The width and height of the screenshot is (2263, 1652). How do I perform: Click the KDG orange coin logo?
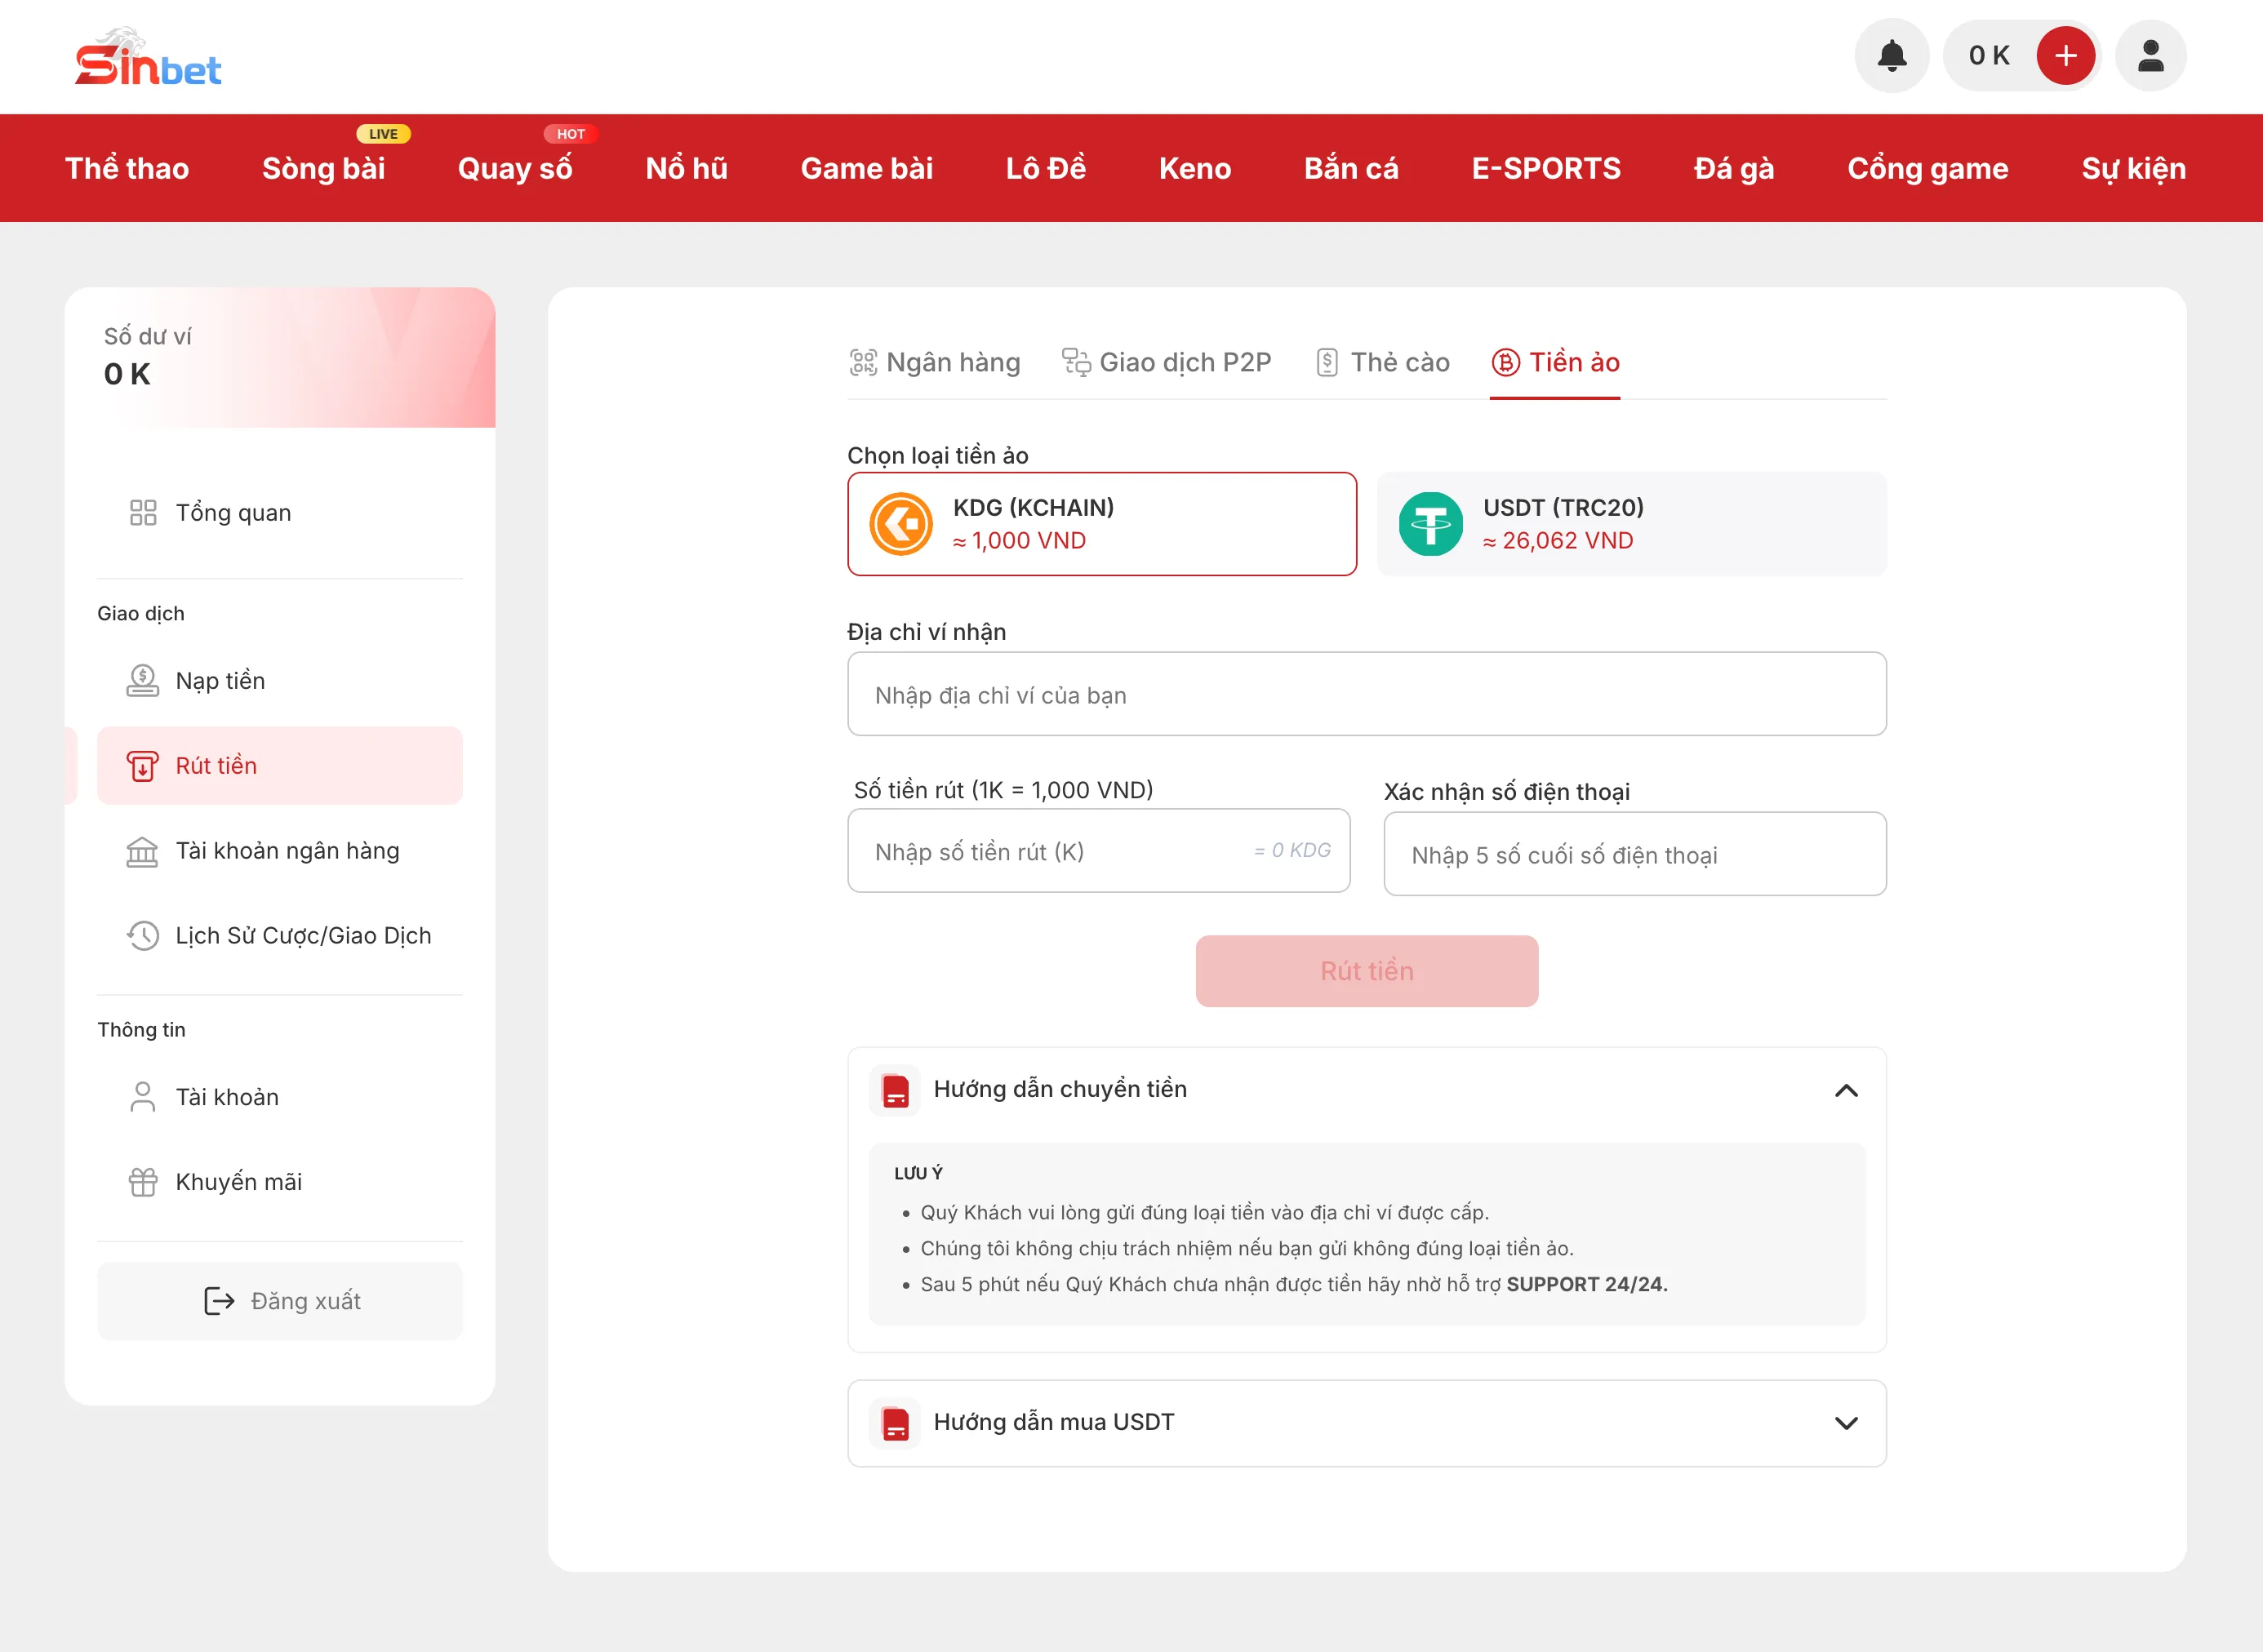pos(901,524)
